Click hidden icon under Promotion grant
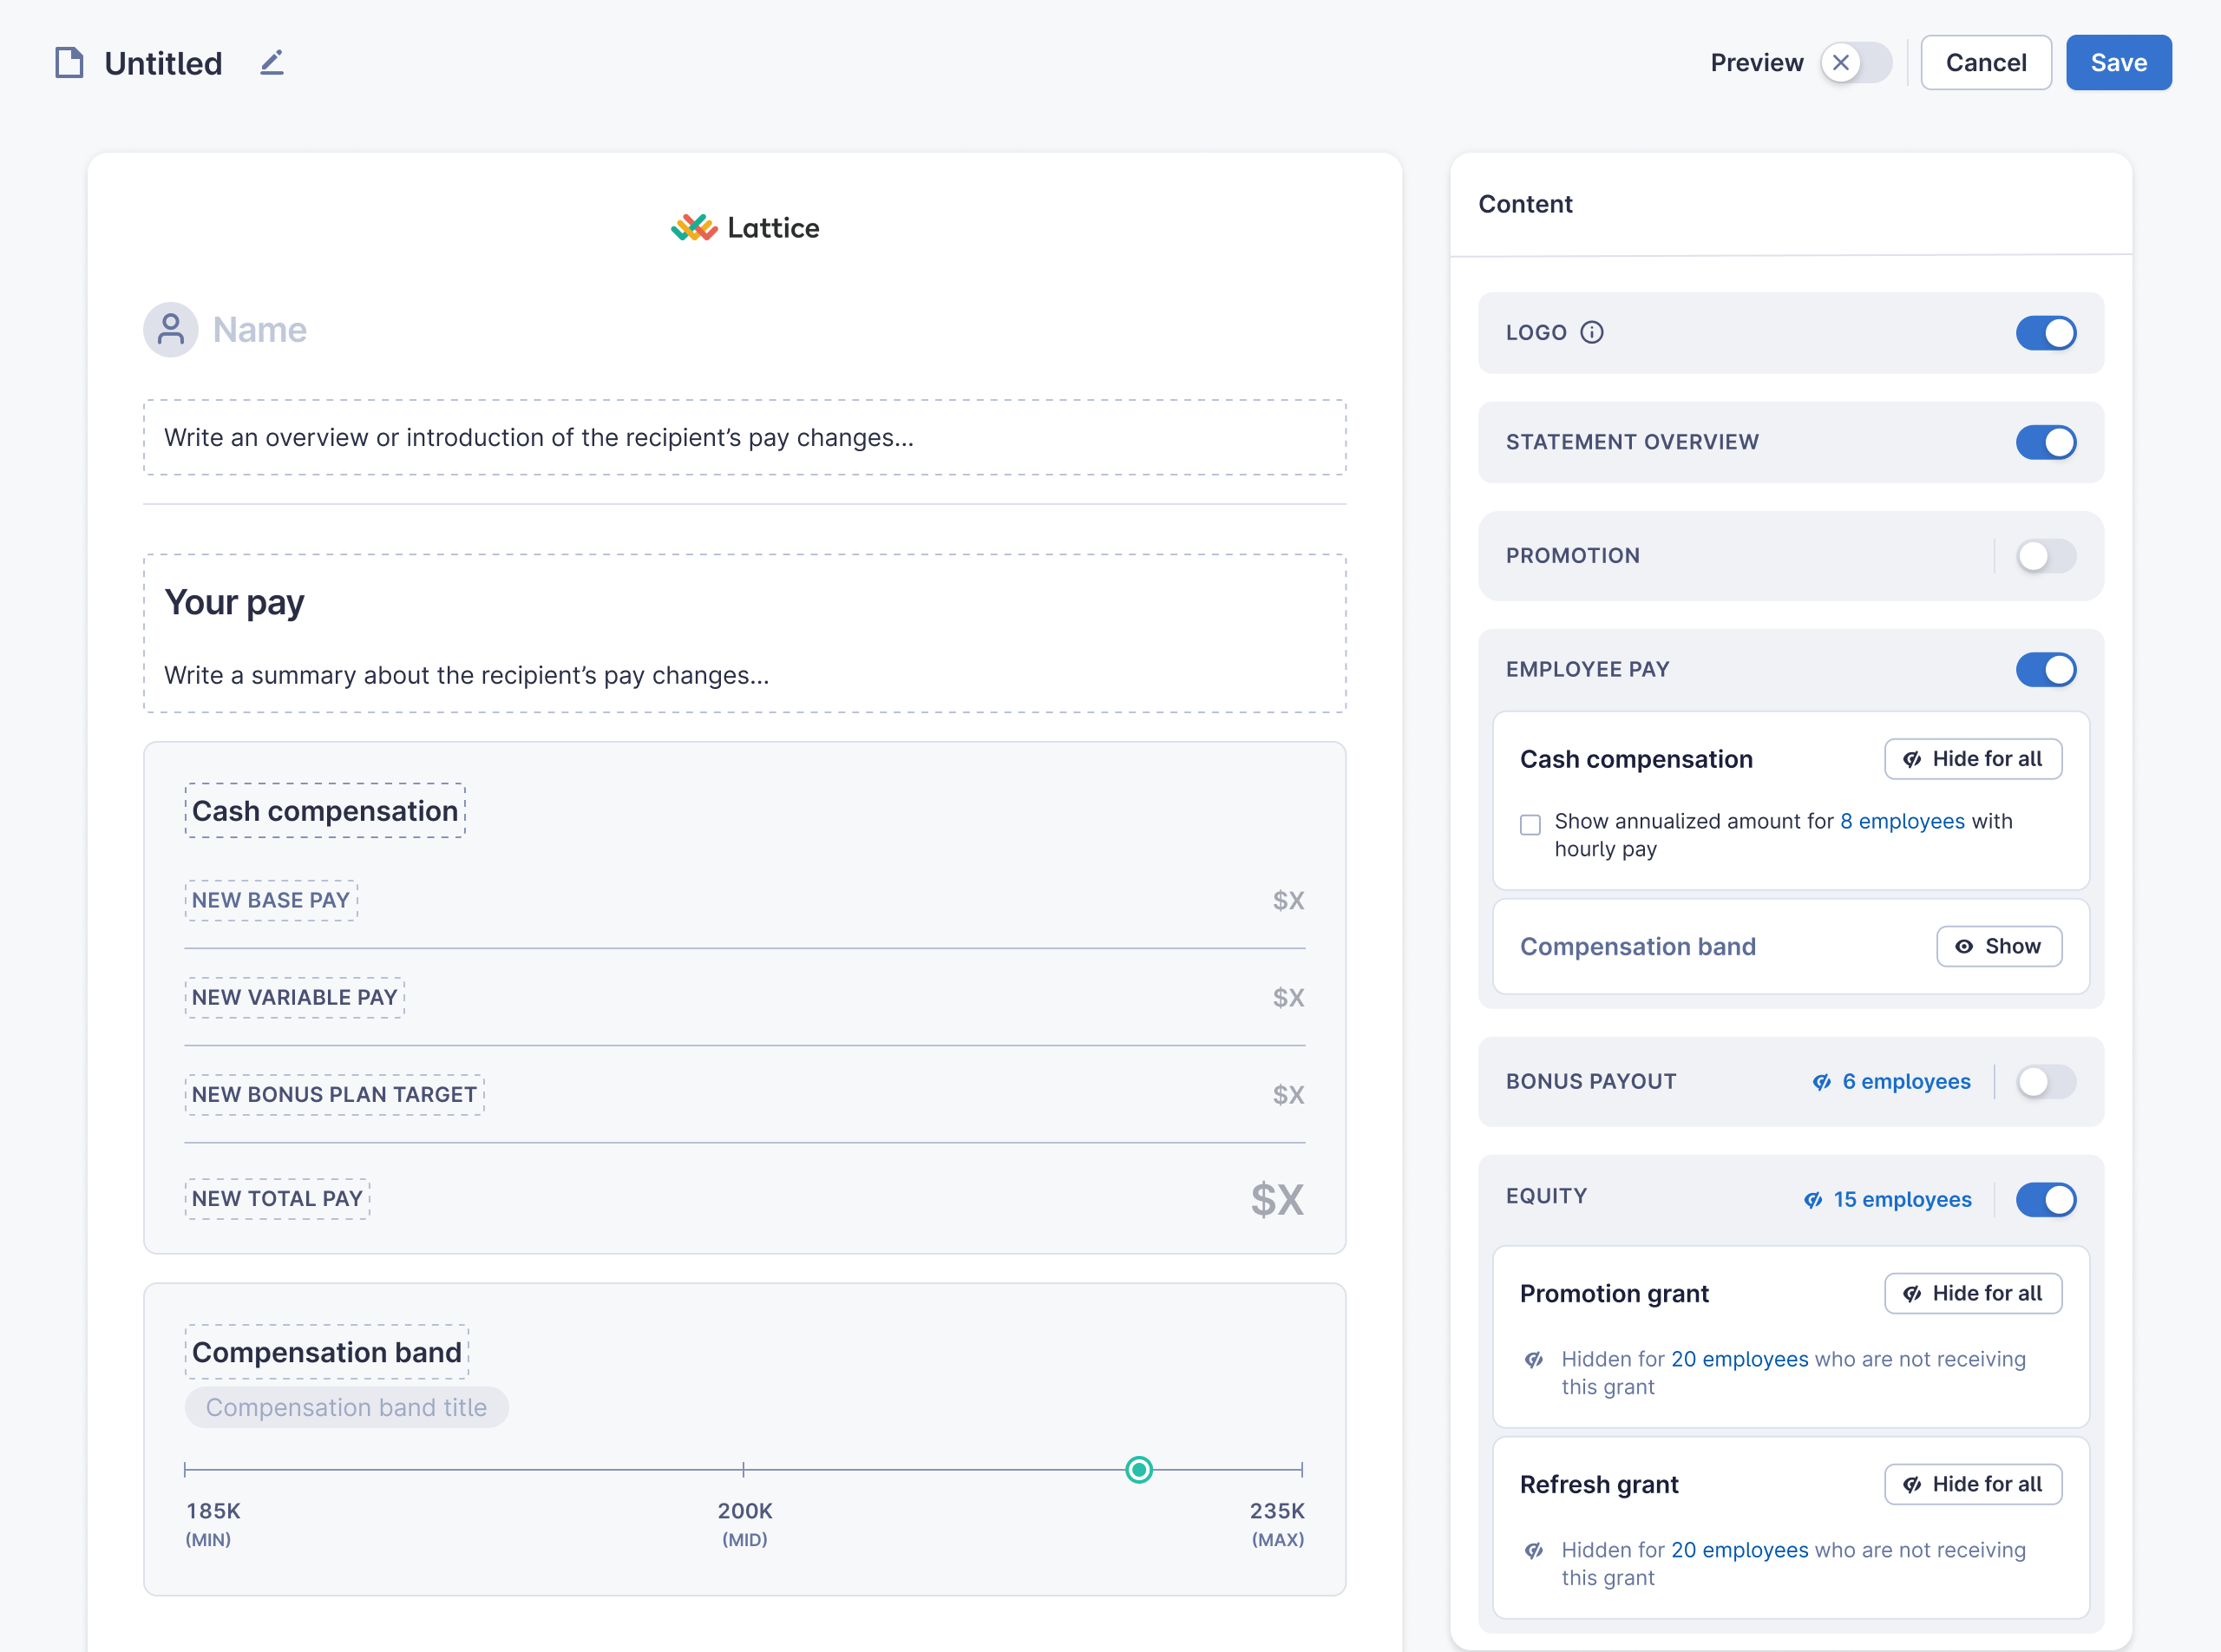 coord(1533,1360)
